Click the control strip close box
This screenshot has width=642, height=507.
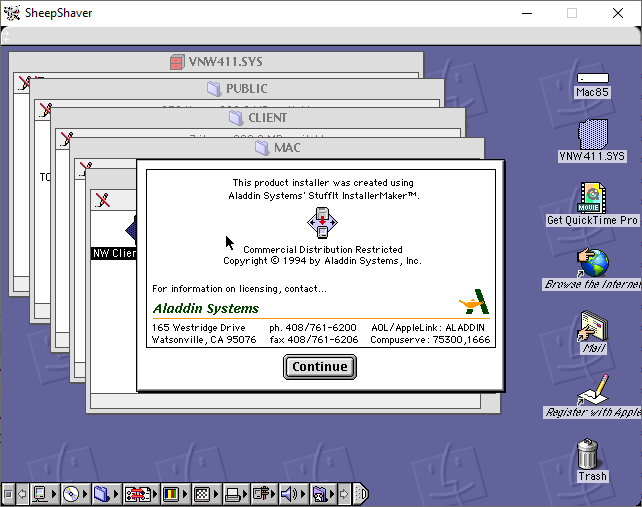tap(8, 494)
